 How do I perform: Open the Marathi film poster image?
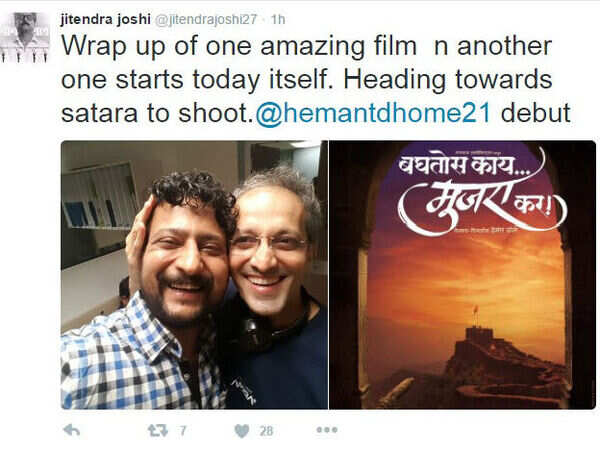pyautogui.click(x=463, y=275)
